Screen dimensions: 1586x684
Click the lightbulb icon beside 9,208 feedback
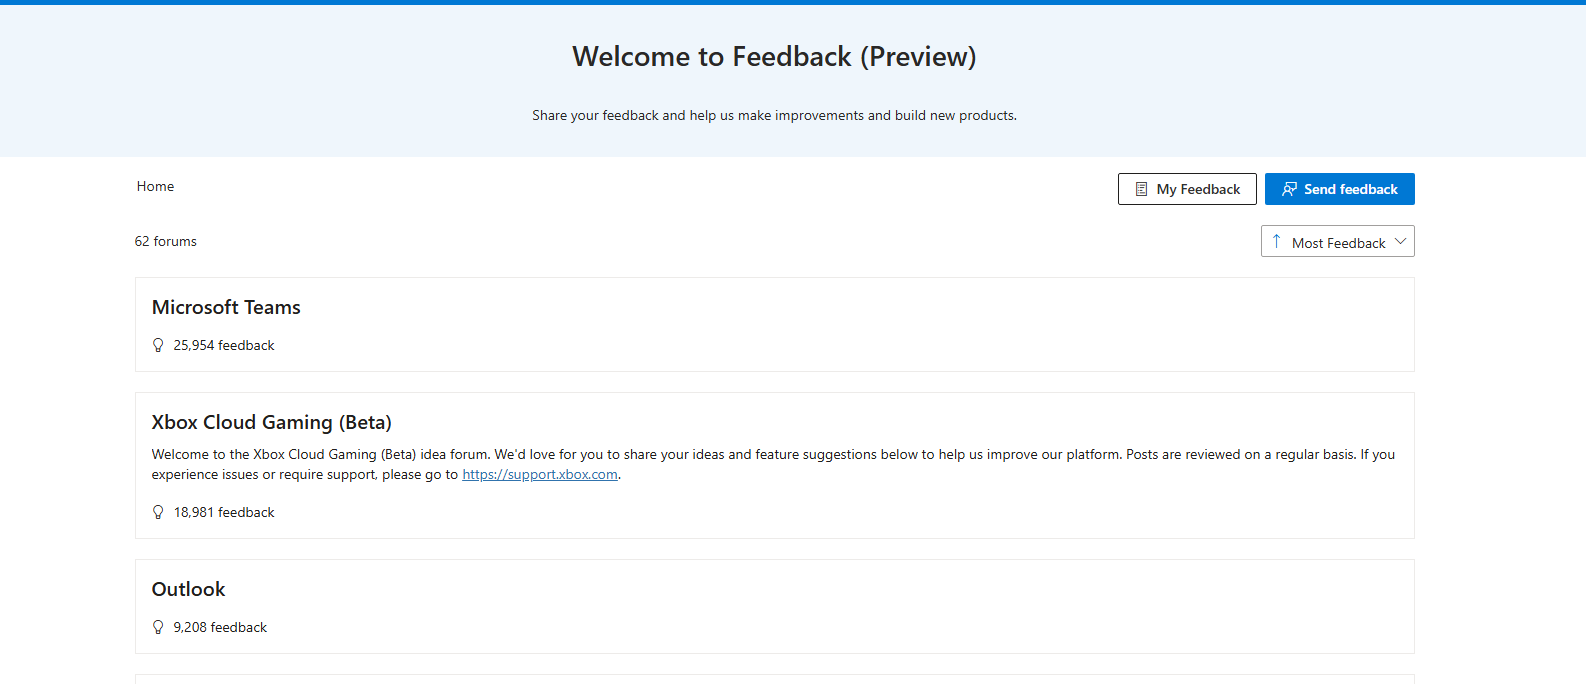[158, 627]
